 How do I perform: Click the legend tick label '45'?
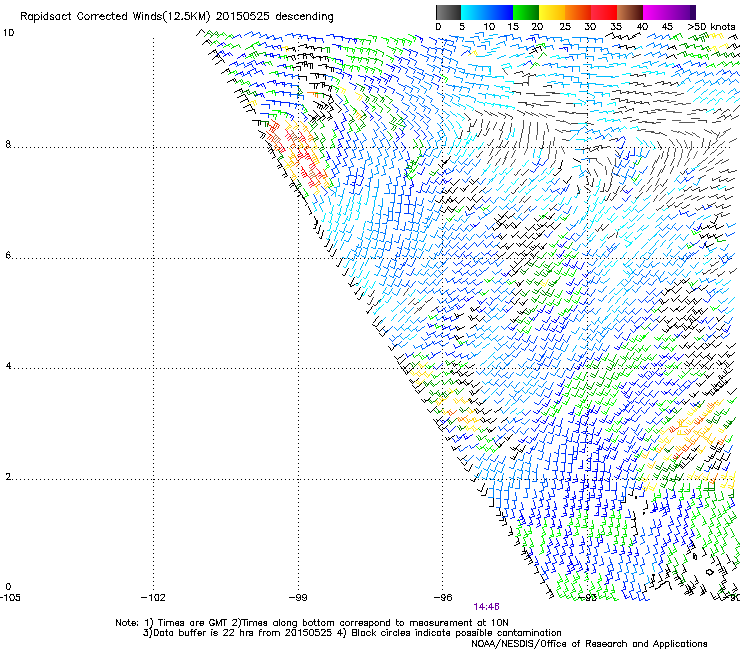coord(667,27)
